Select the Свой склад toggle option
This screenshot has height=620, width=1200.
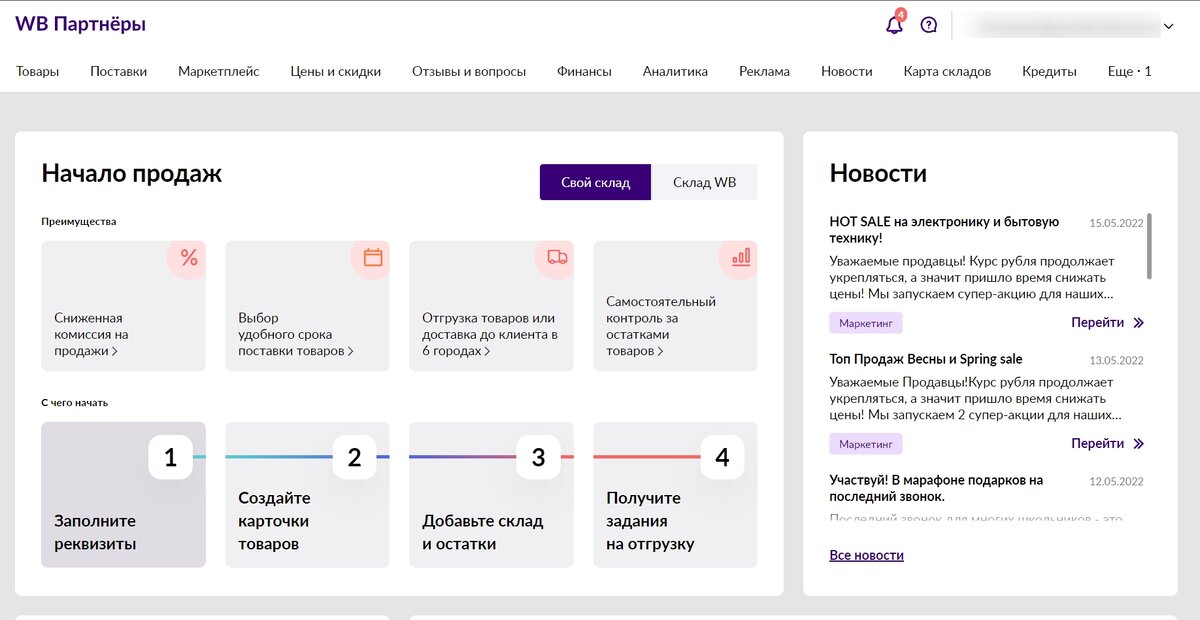[x=596, y=182]
